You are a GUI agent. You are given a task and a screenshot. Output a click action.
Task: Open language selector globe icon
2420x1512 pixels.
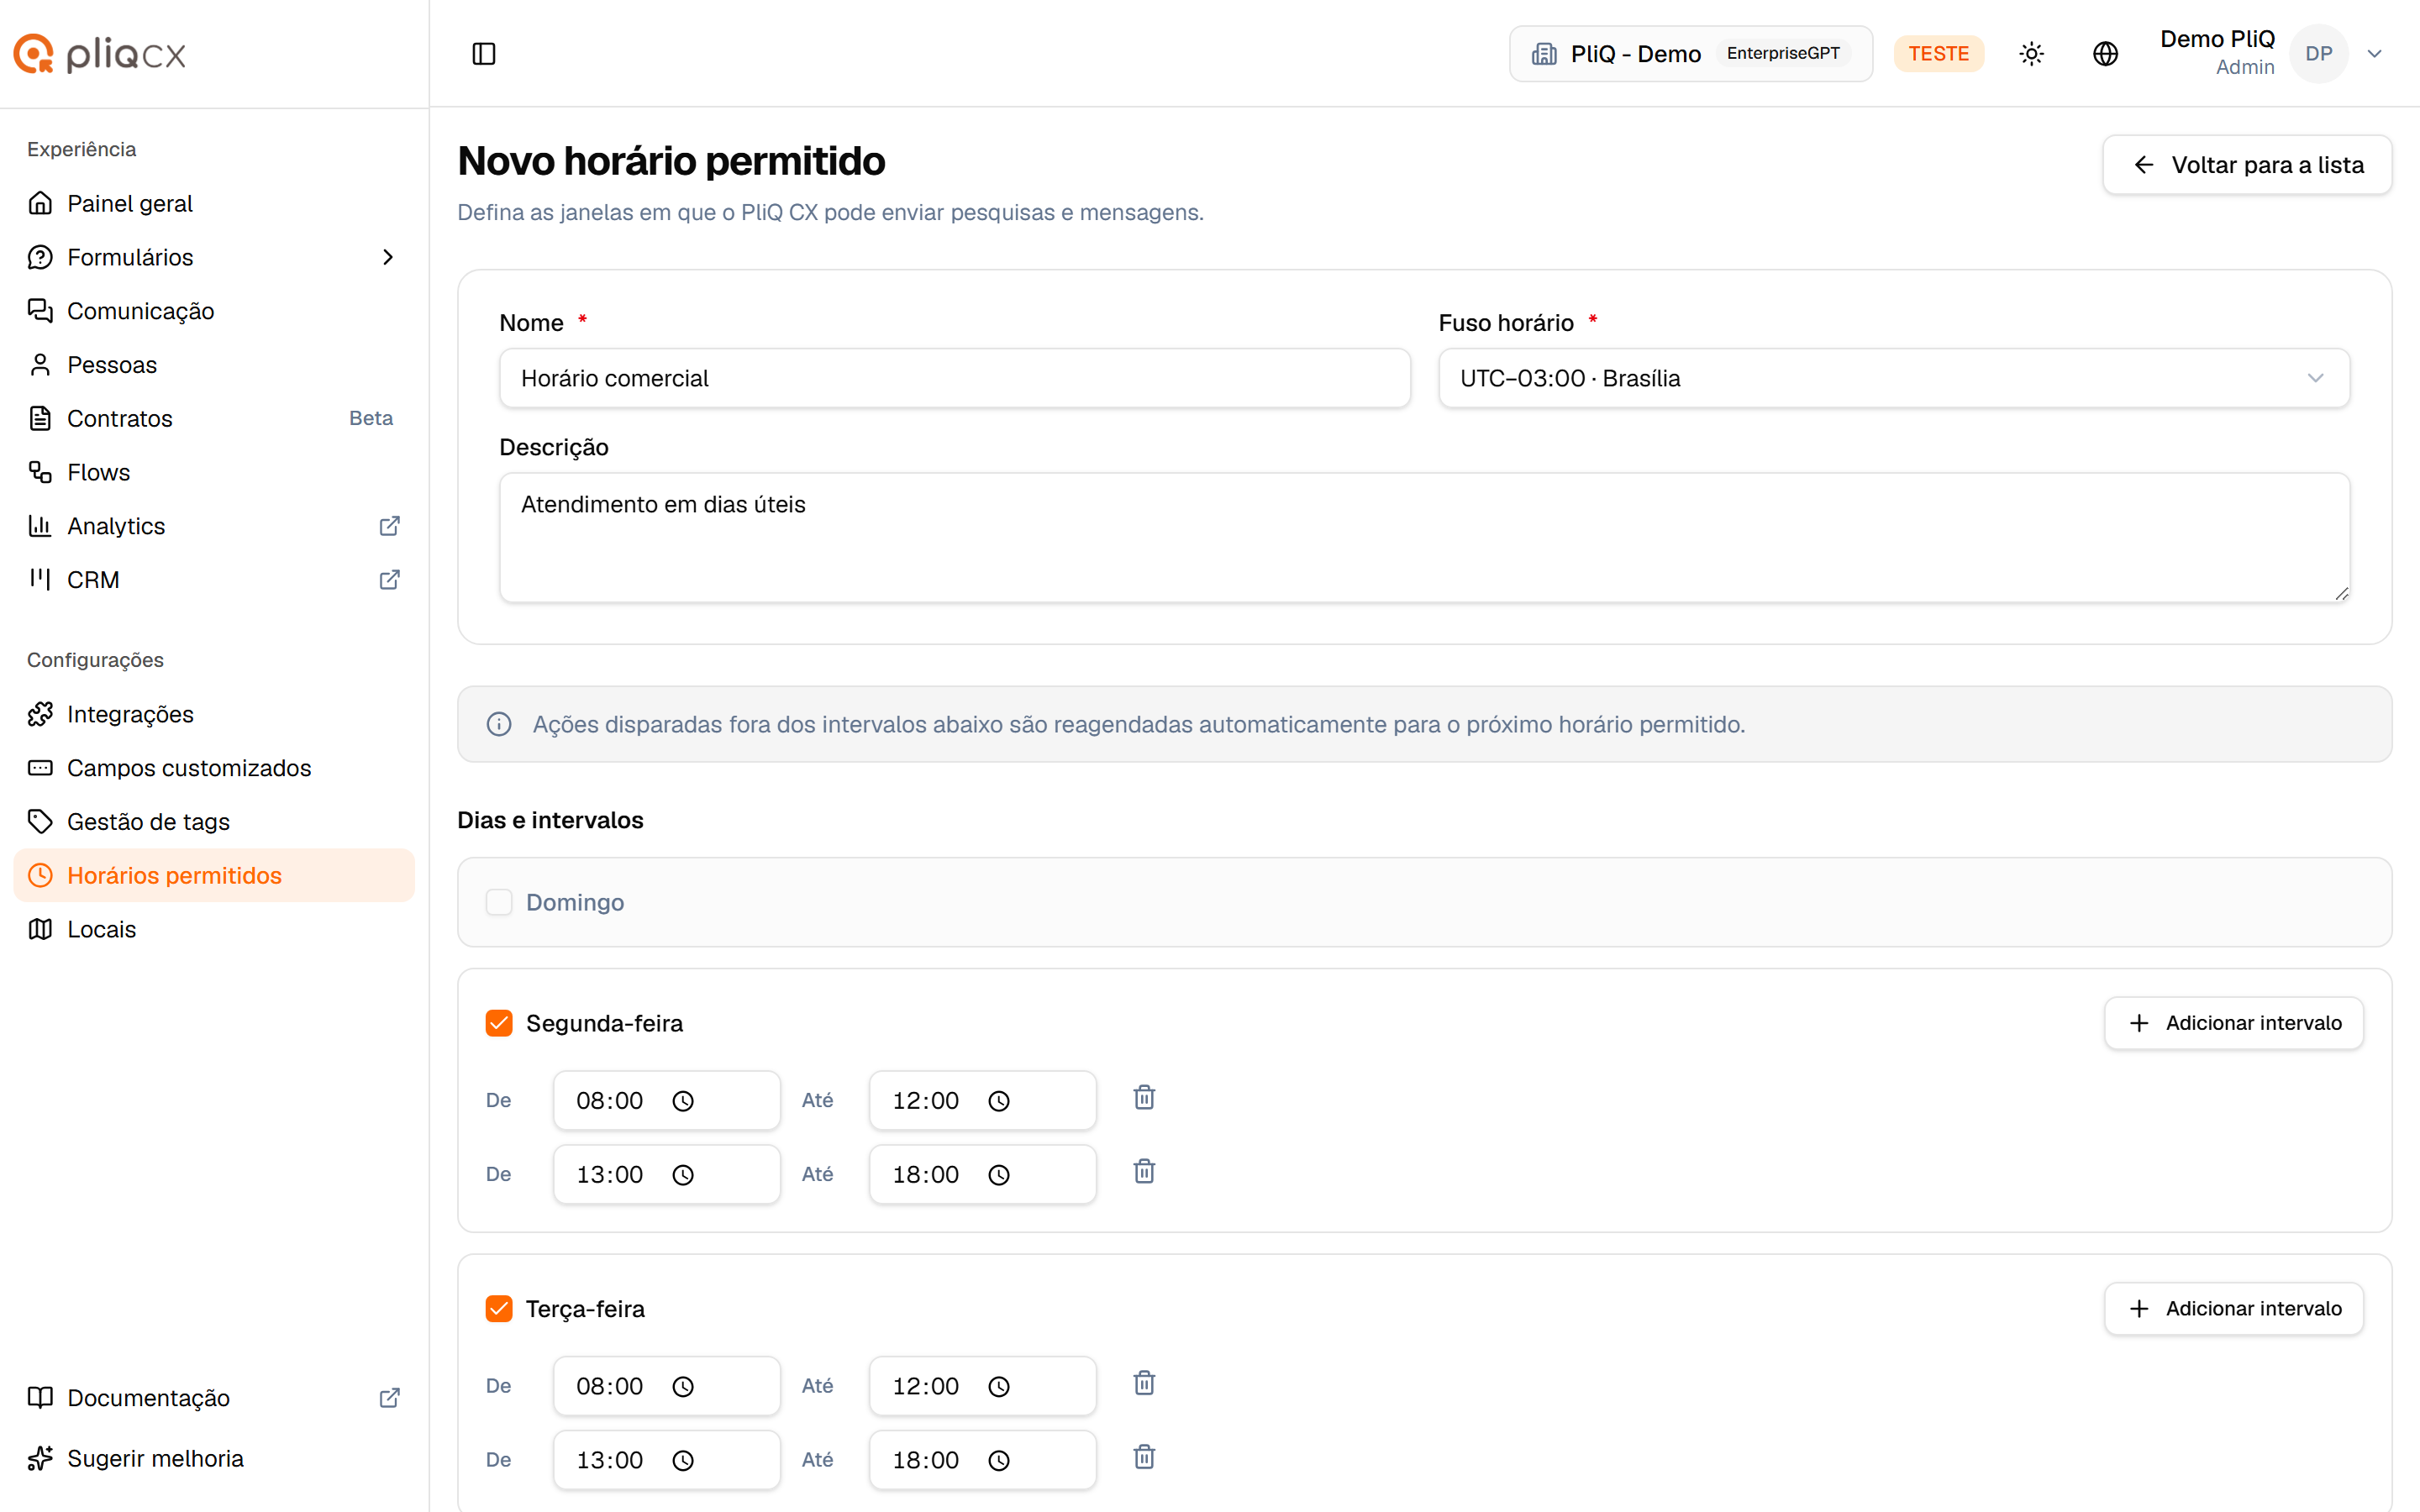click(2105, 54)
